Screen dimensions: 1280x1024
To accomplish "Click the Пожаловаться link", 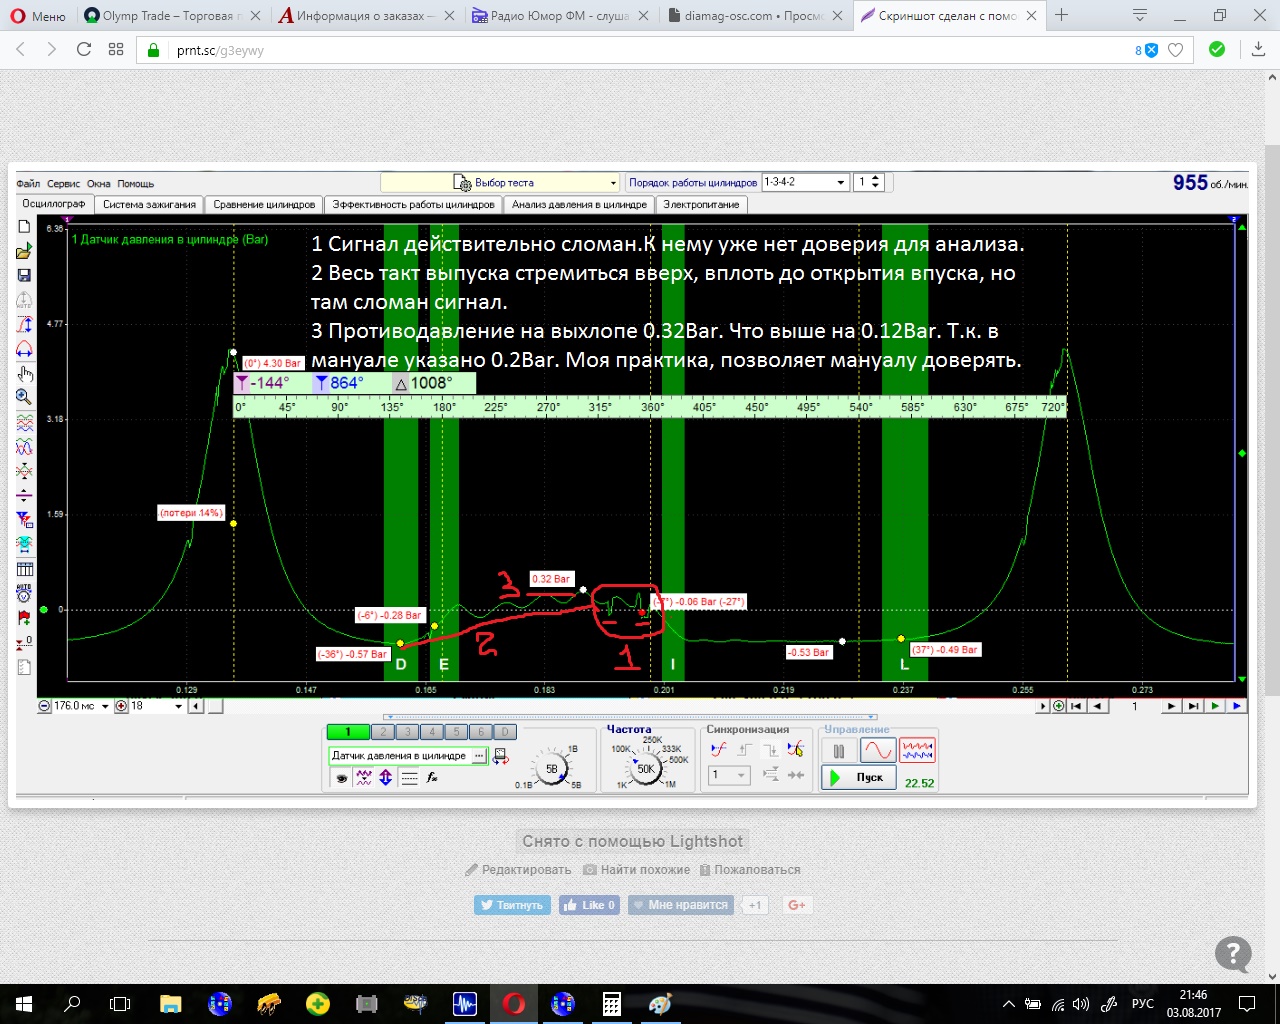I will pyautogui.click(x=750, y=870).
